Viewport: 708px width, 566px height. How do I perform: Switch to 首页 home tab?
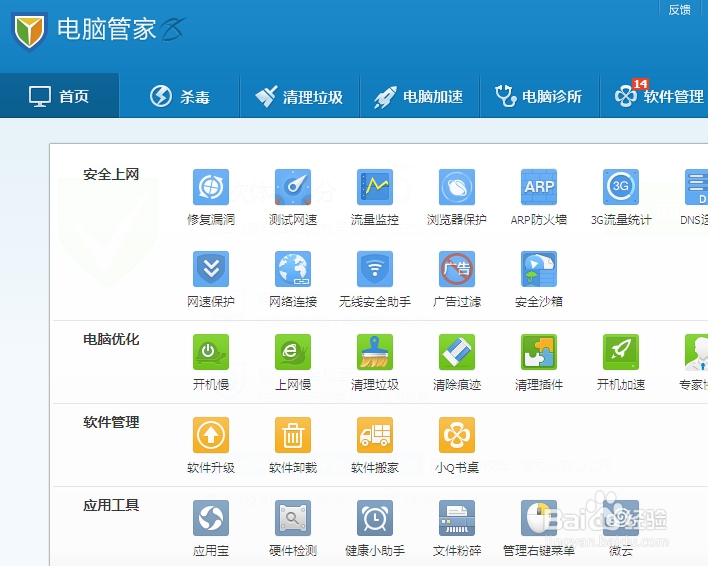coord(59,96)
